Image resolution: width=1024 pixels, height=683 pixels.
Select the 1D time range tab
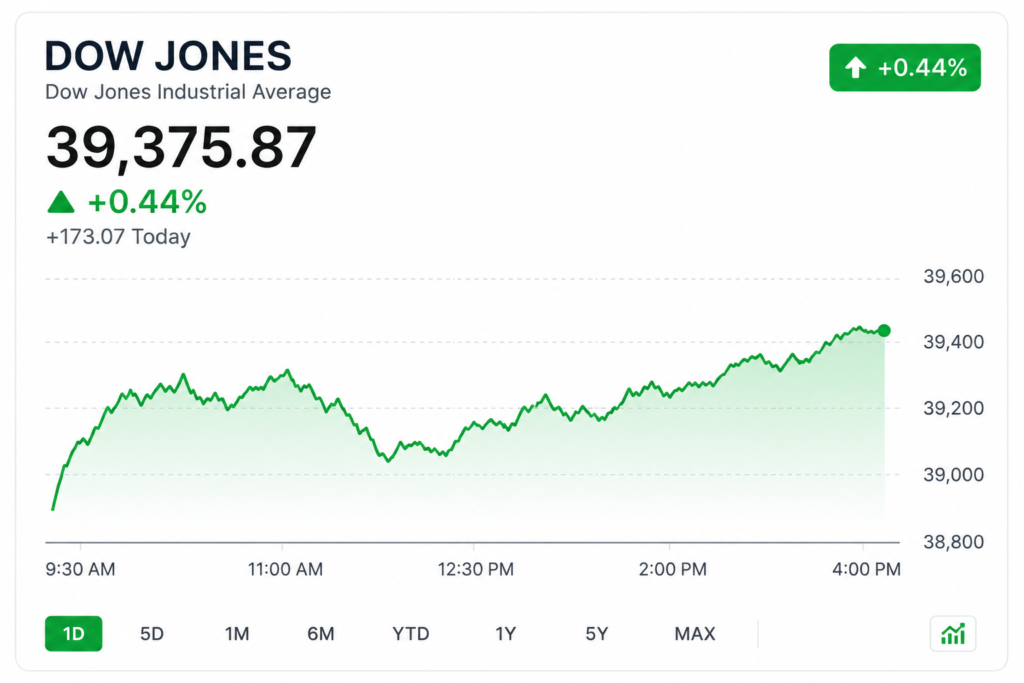(74, 633)
